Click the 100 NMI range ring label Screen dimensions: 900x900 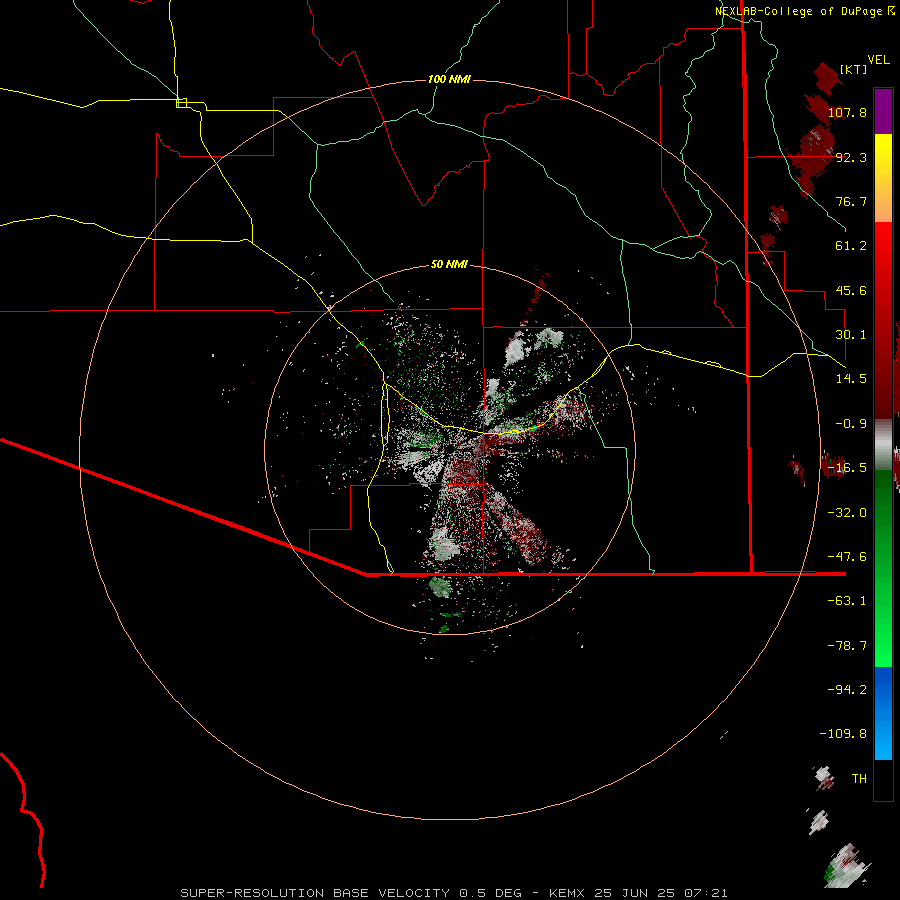point(449,79)
